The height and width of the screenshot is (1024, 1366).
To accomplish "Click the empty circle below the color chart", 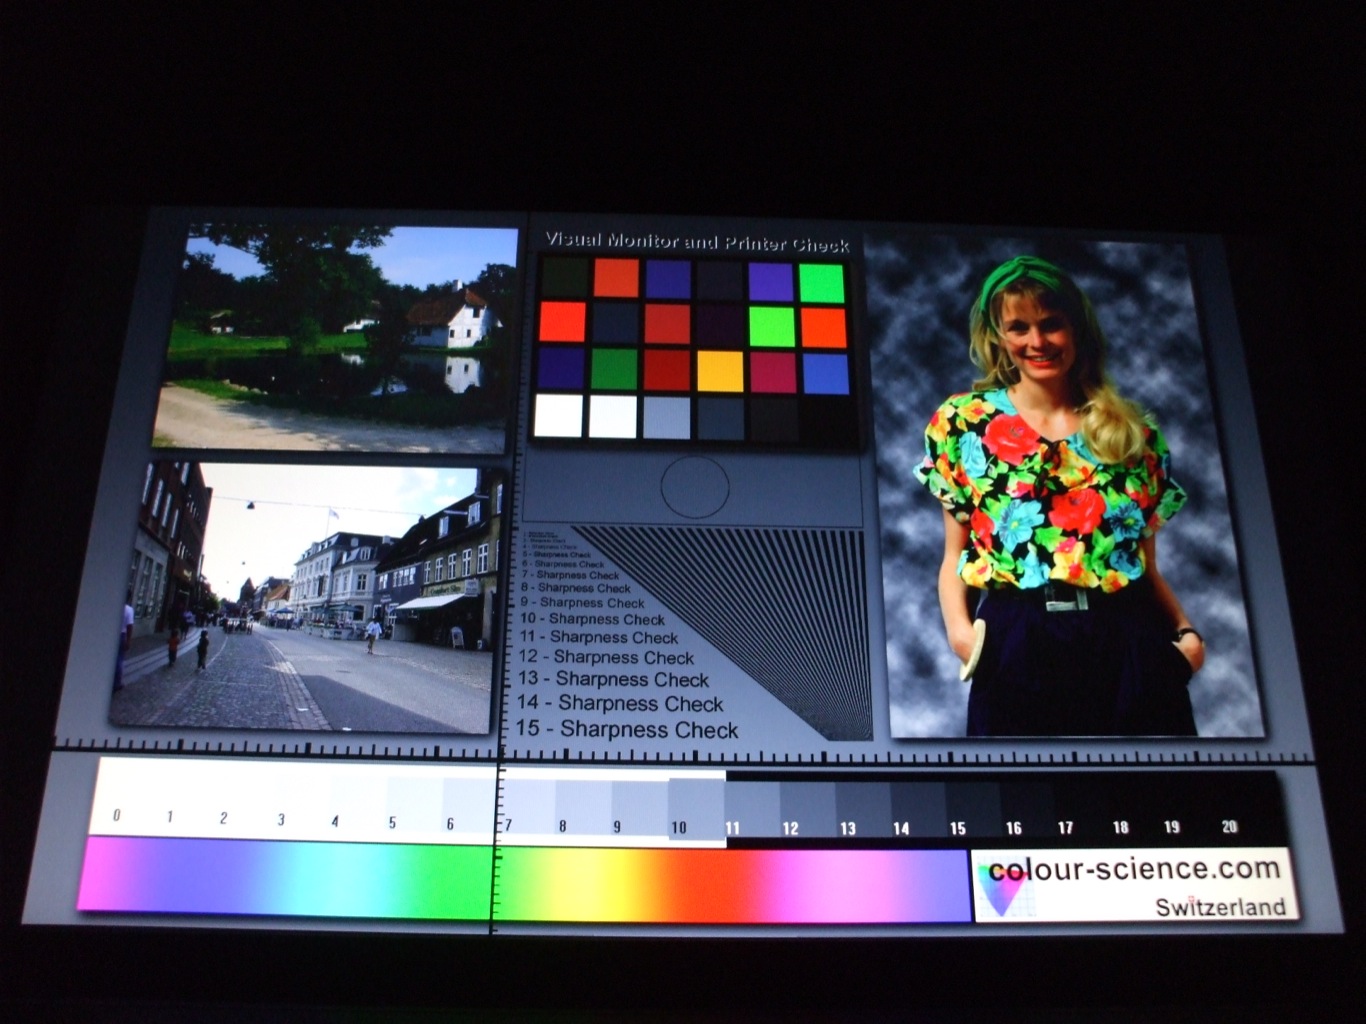I will pyautogui.click(x=694, y=487).
